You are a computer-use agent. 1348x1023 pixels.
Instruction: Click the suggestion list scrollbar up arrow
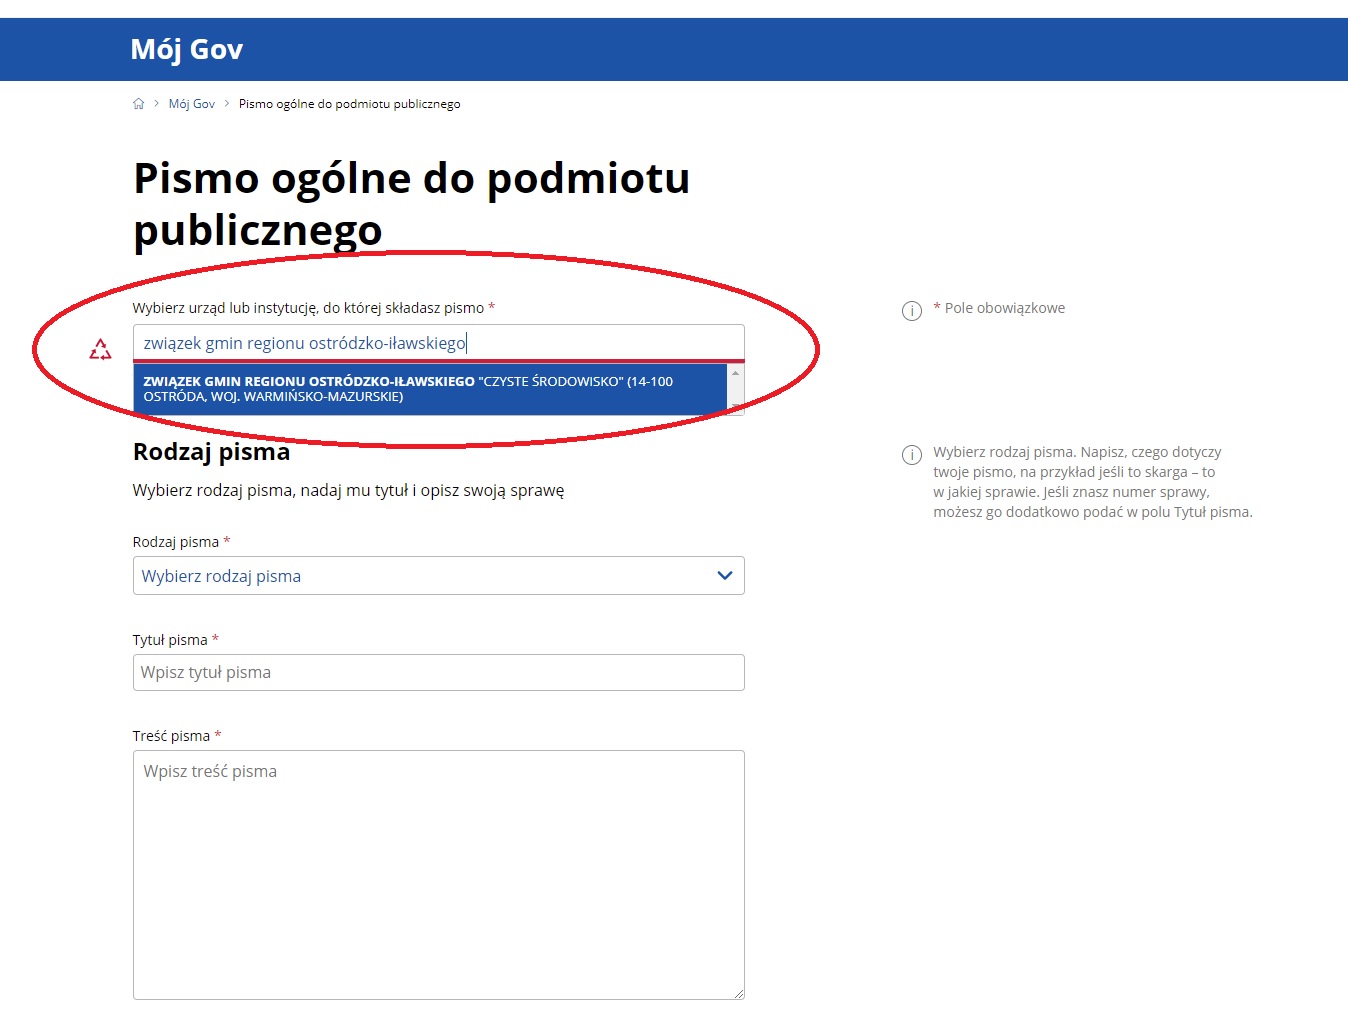pos(736,373)
